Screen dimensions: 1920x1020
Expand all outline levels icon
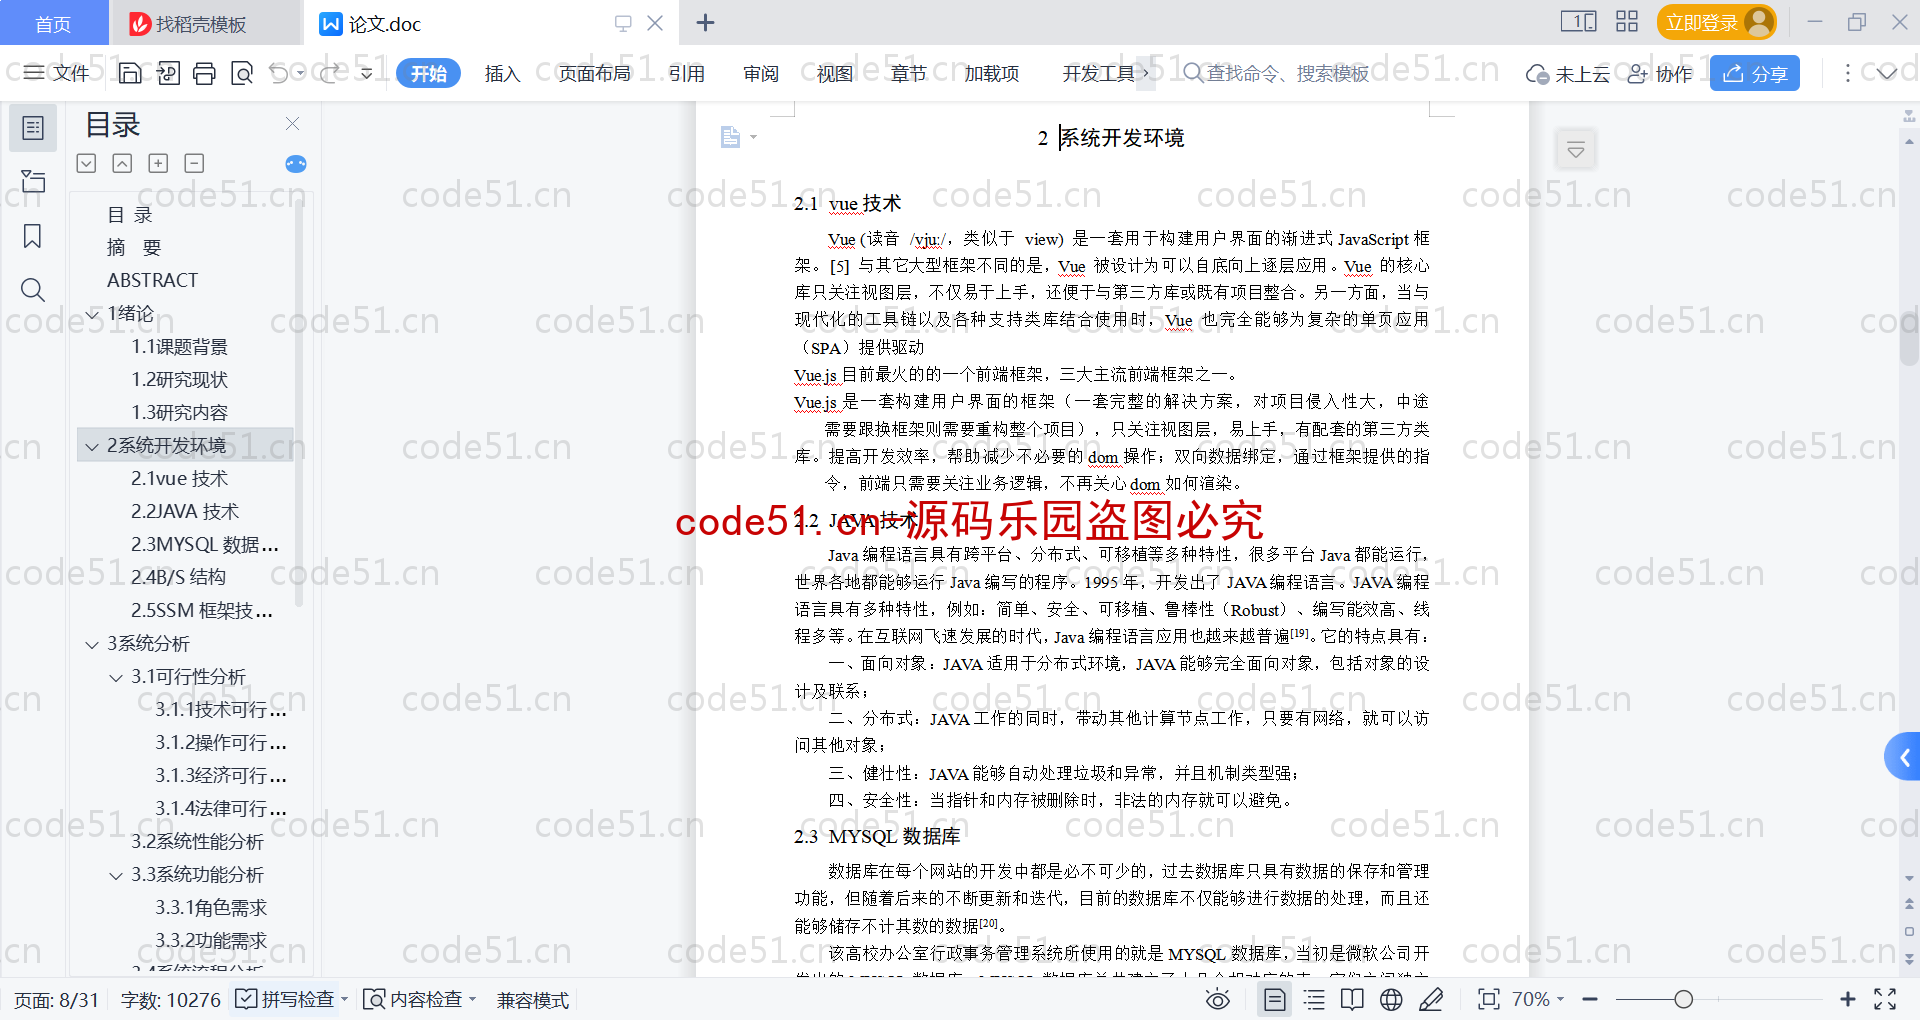coord(87,163)
